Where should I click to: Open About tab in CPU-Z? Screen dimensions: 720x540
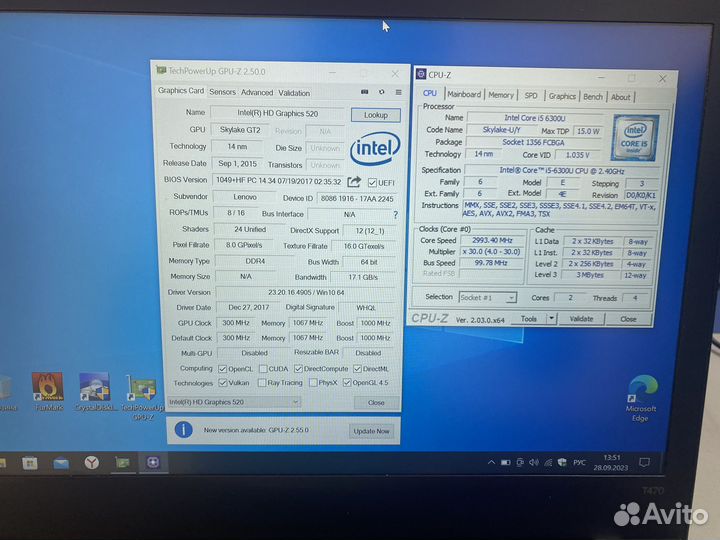click(620, 97)
